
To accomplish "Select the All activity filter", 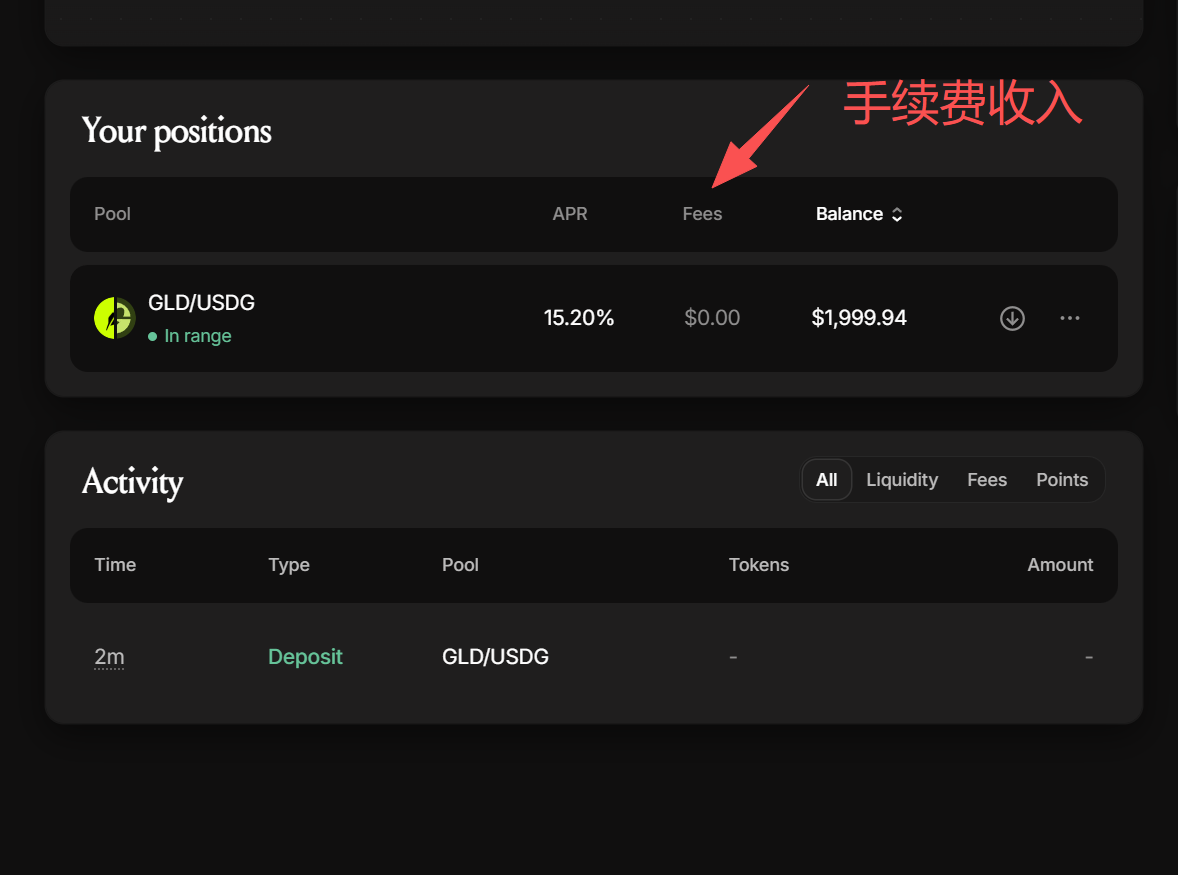I will point(826,480).
